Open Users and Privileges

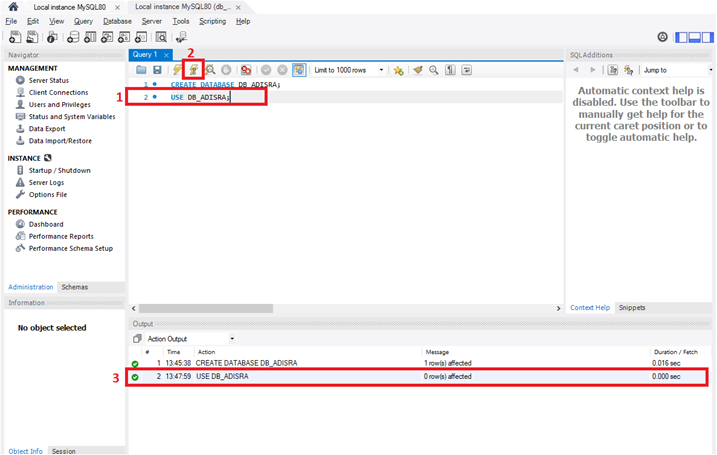point(59,105)
